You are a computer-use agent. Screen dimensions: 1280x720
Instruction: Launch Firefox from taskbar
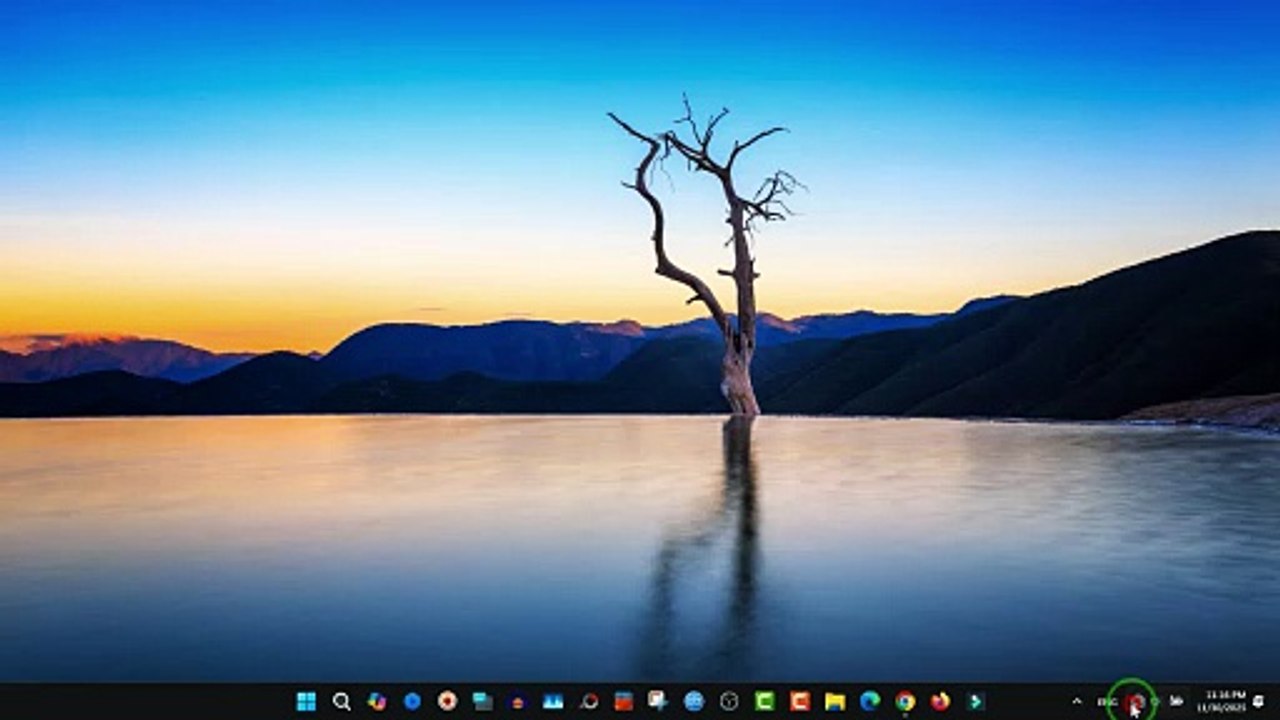[x=940, y=701]
